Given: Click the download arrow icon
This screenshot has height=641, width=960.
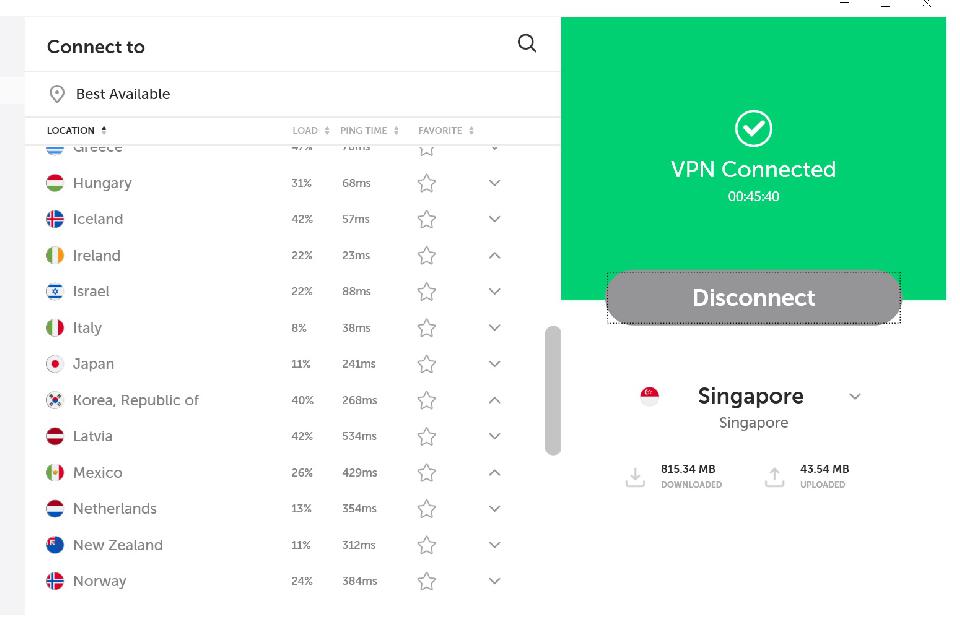Looking at the screenshot, I should (635, 477).
